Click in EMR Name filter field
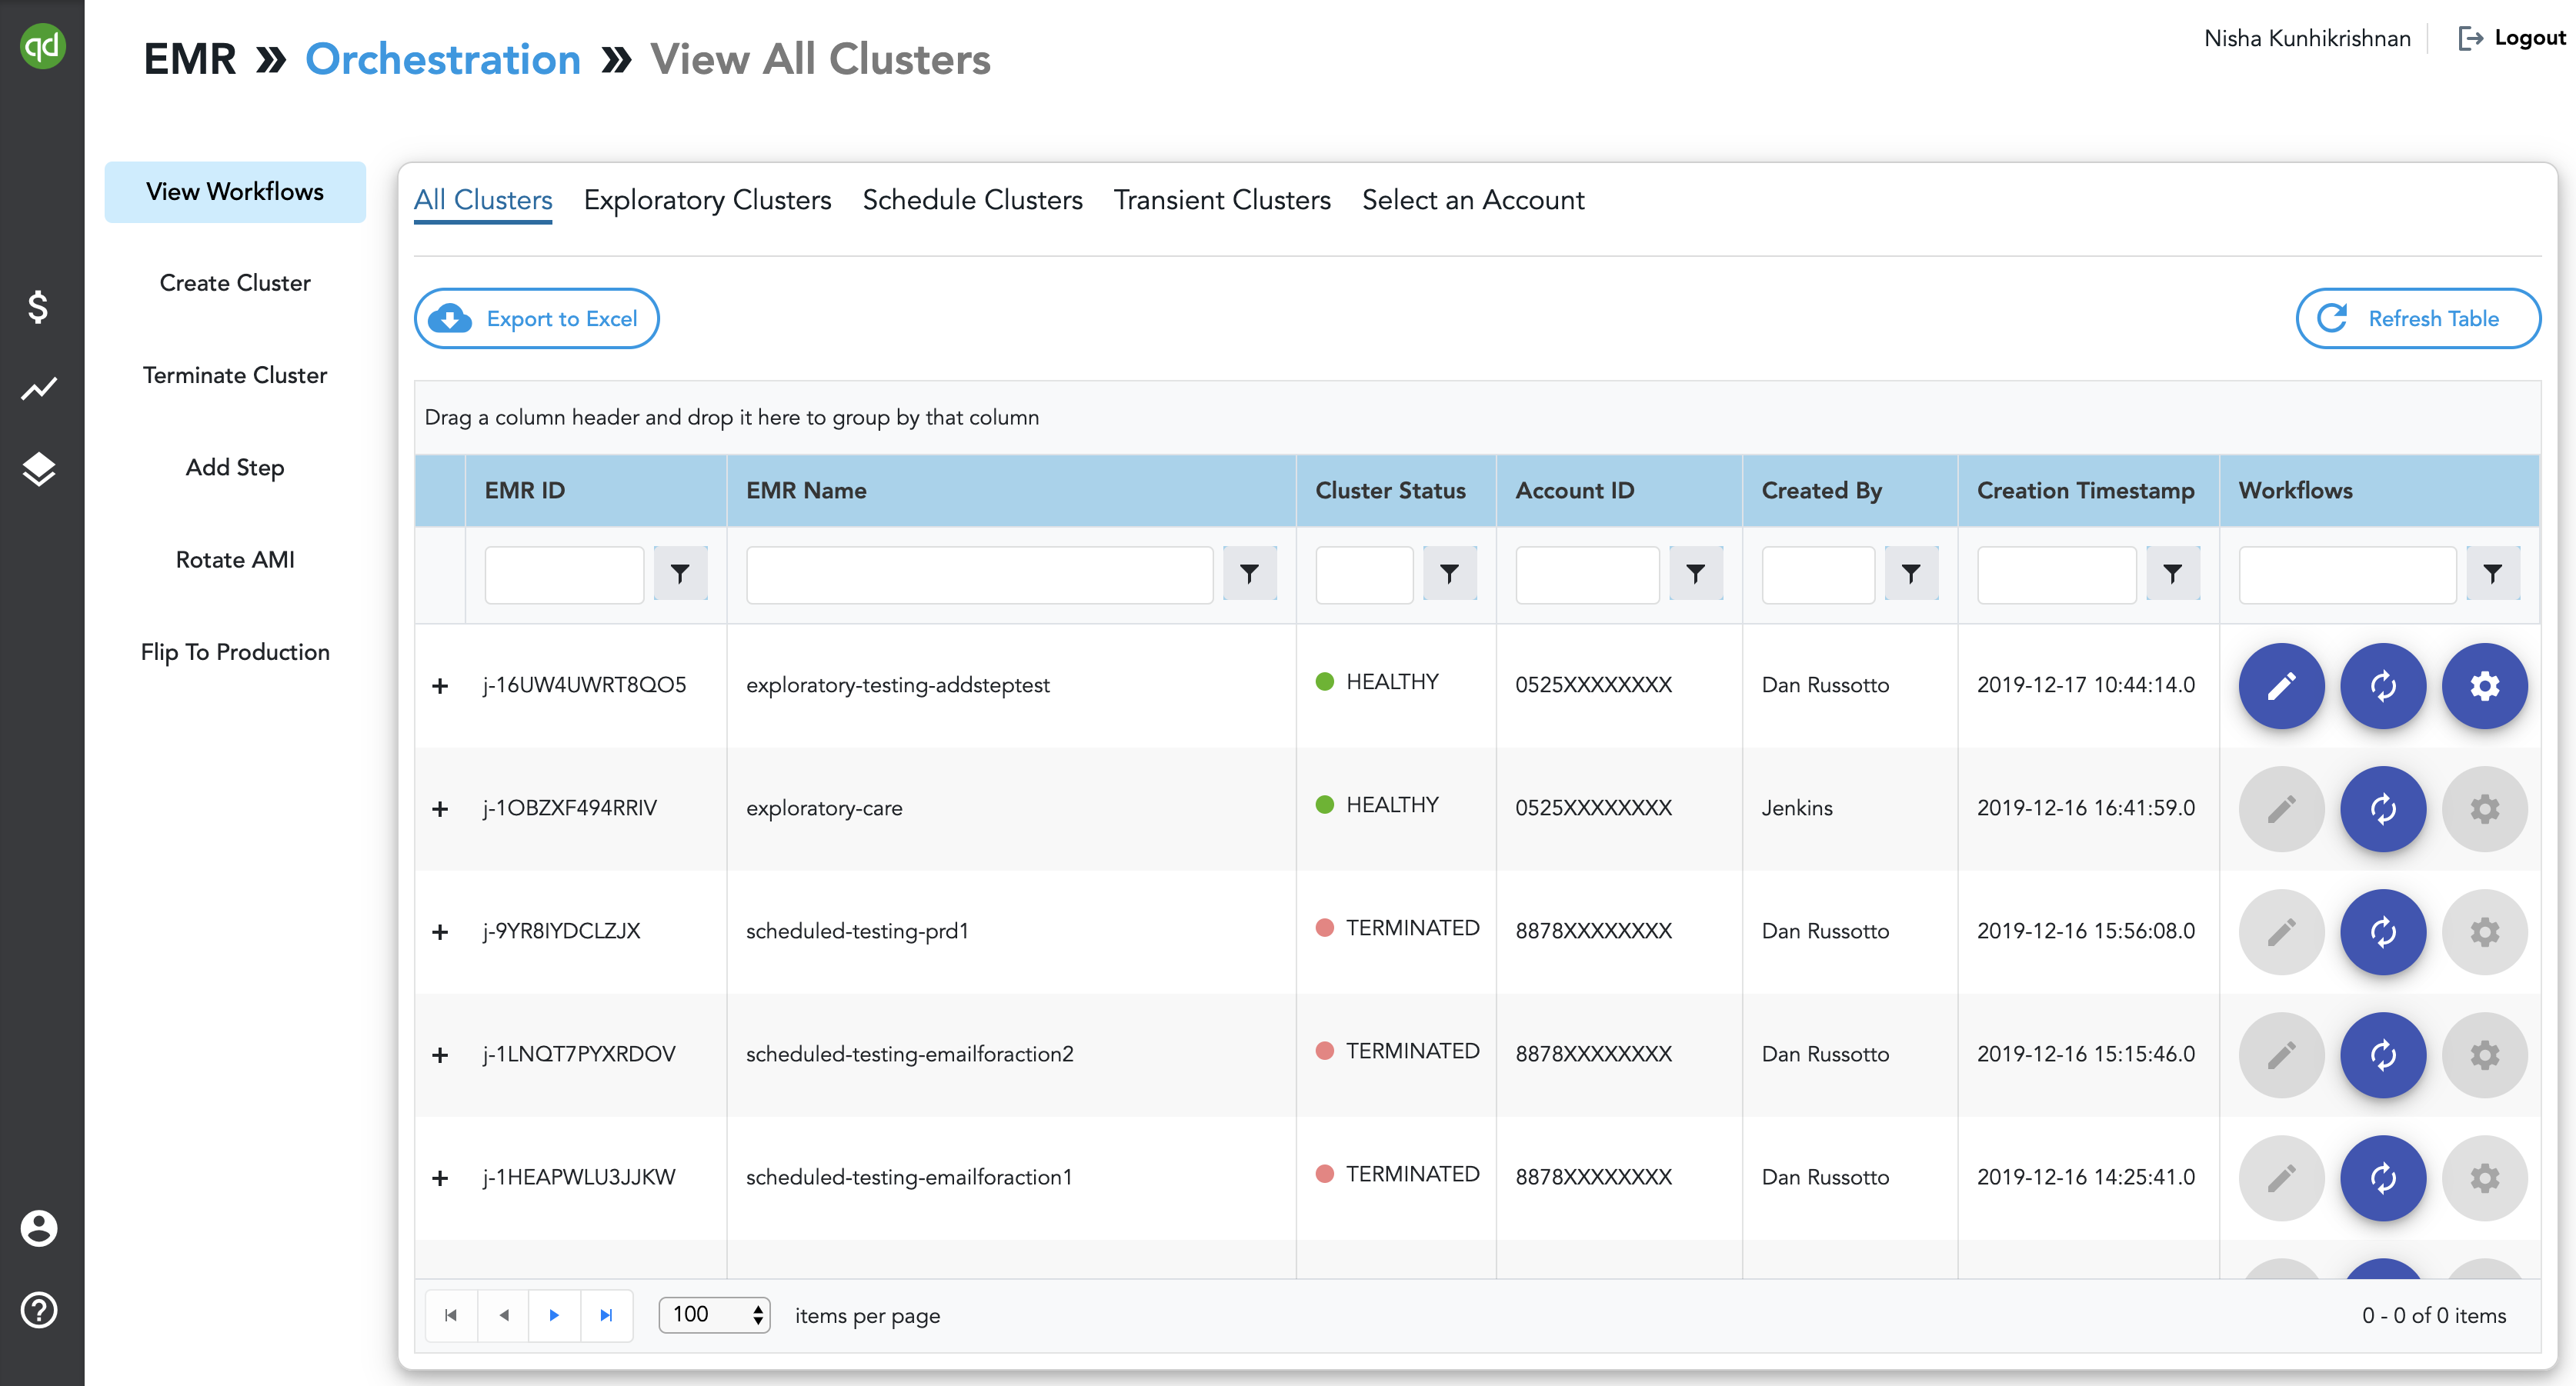 (x=980, y=574)
